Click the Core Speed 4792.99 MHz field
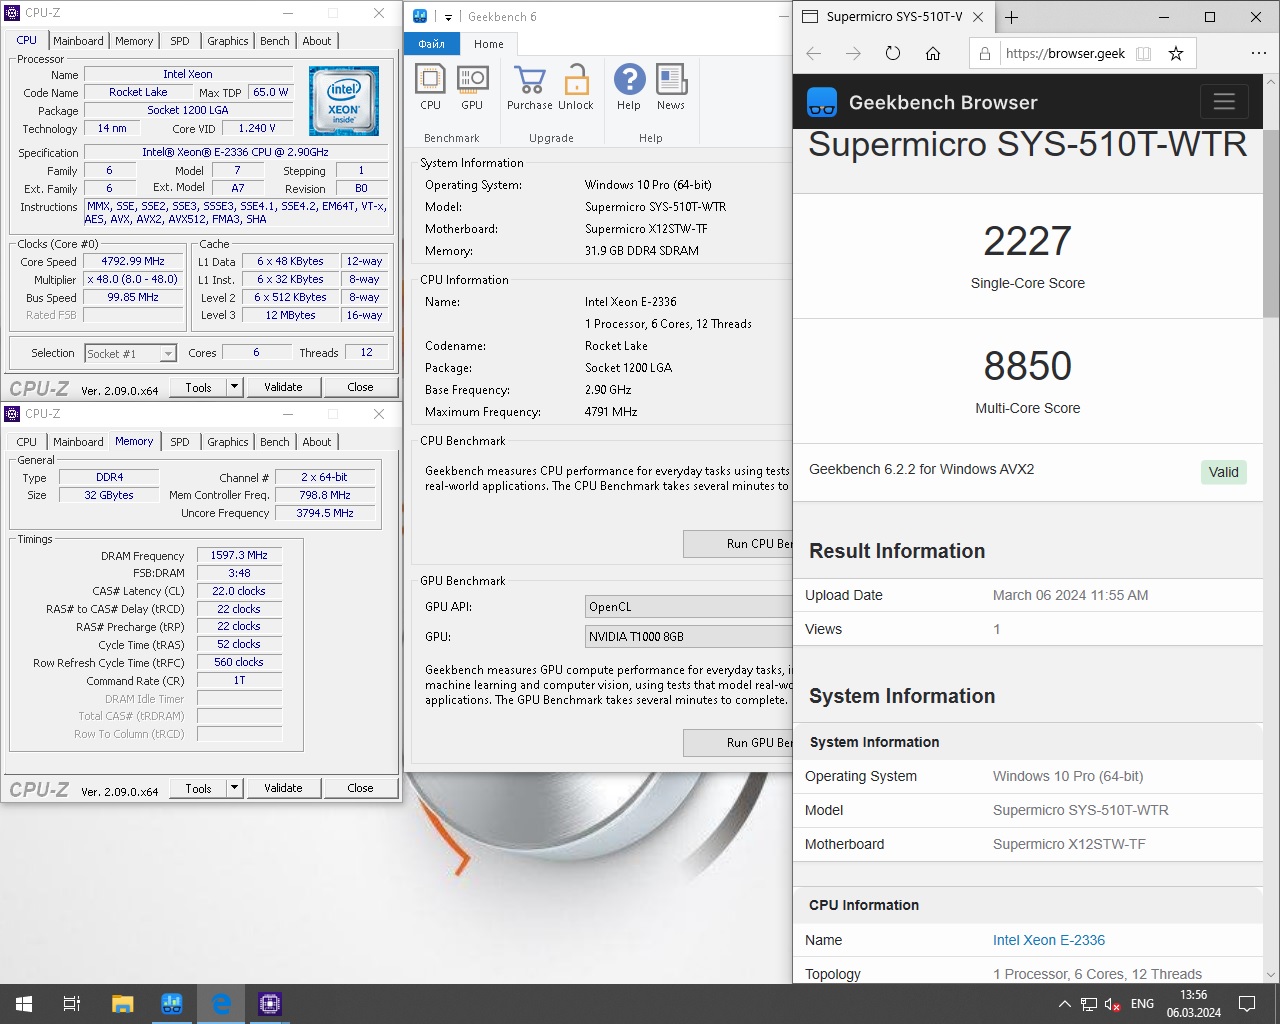The width and height of the screenshot is (1280, 1024). [133, 261]
